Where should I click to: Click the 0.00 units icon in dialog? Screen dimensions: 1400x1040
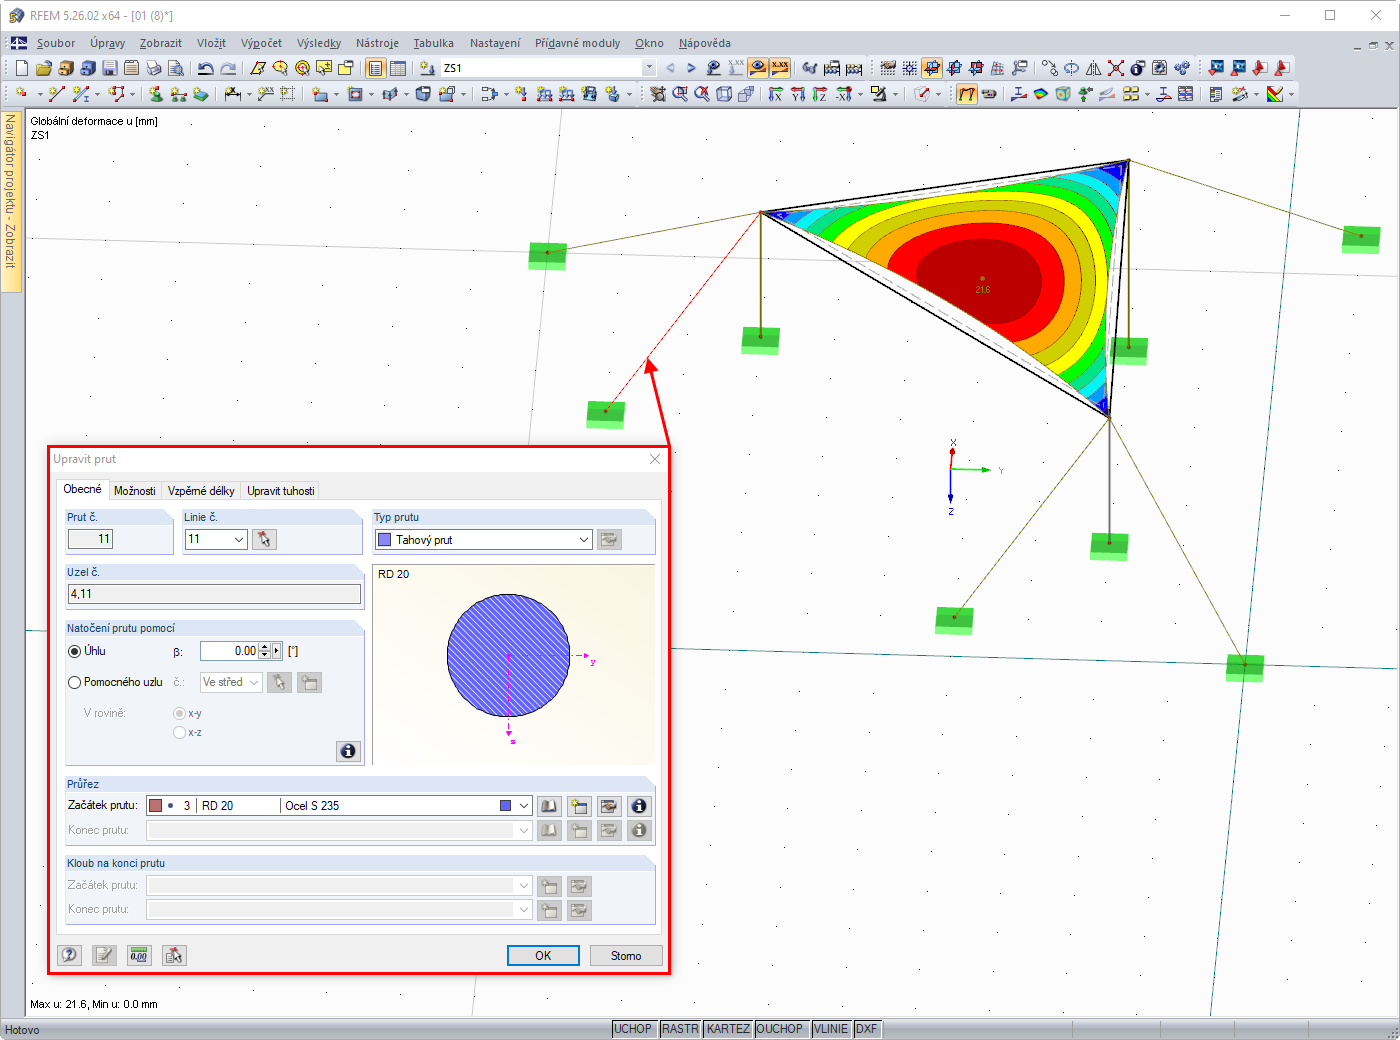[139, 955]
